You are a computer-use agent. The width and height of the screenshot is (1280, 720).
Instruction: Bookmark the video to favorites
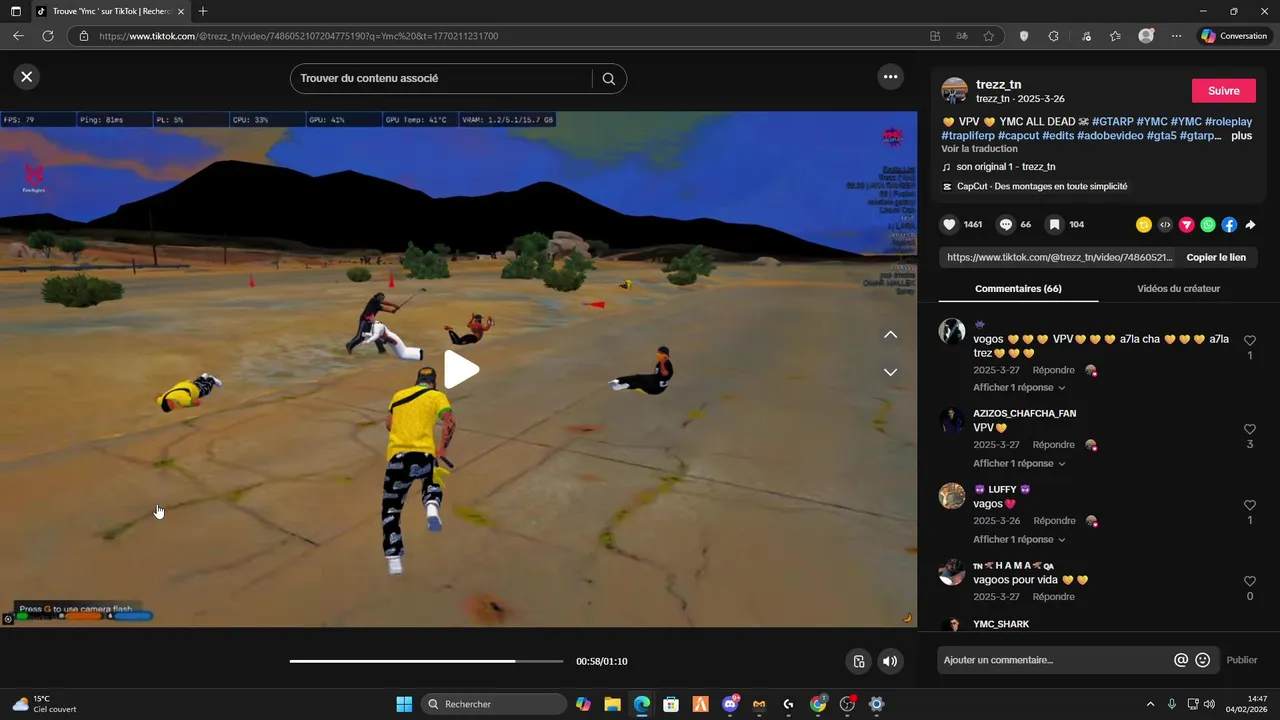coord(1055,225)
